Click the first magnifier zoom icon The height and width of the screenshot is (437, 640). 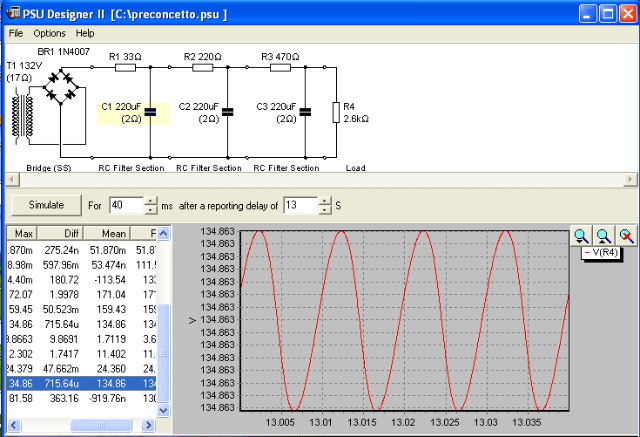[x=581, y=236]
